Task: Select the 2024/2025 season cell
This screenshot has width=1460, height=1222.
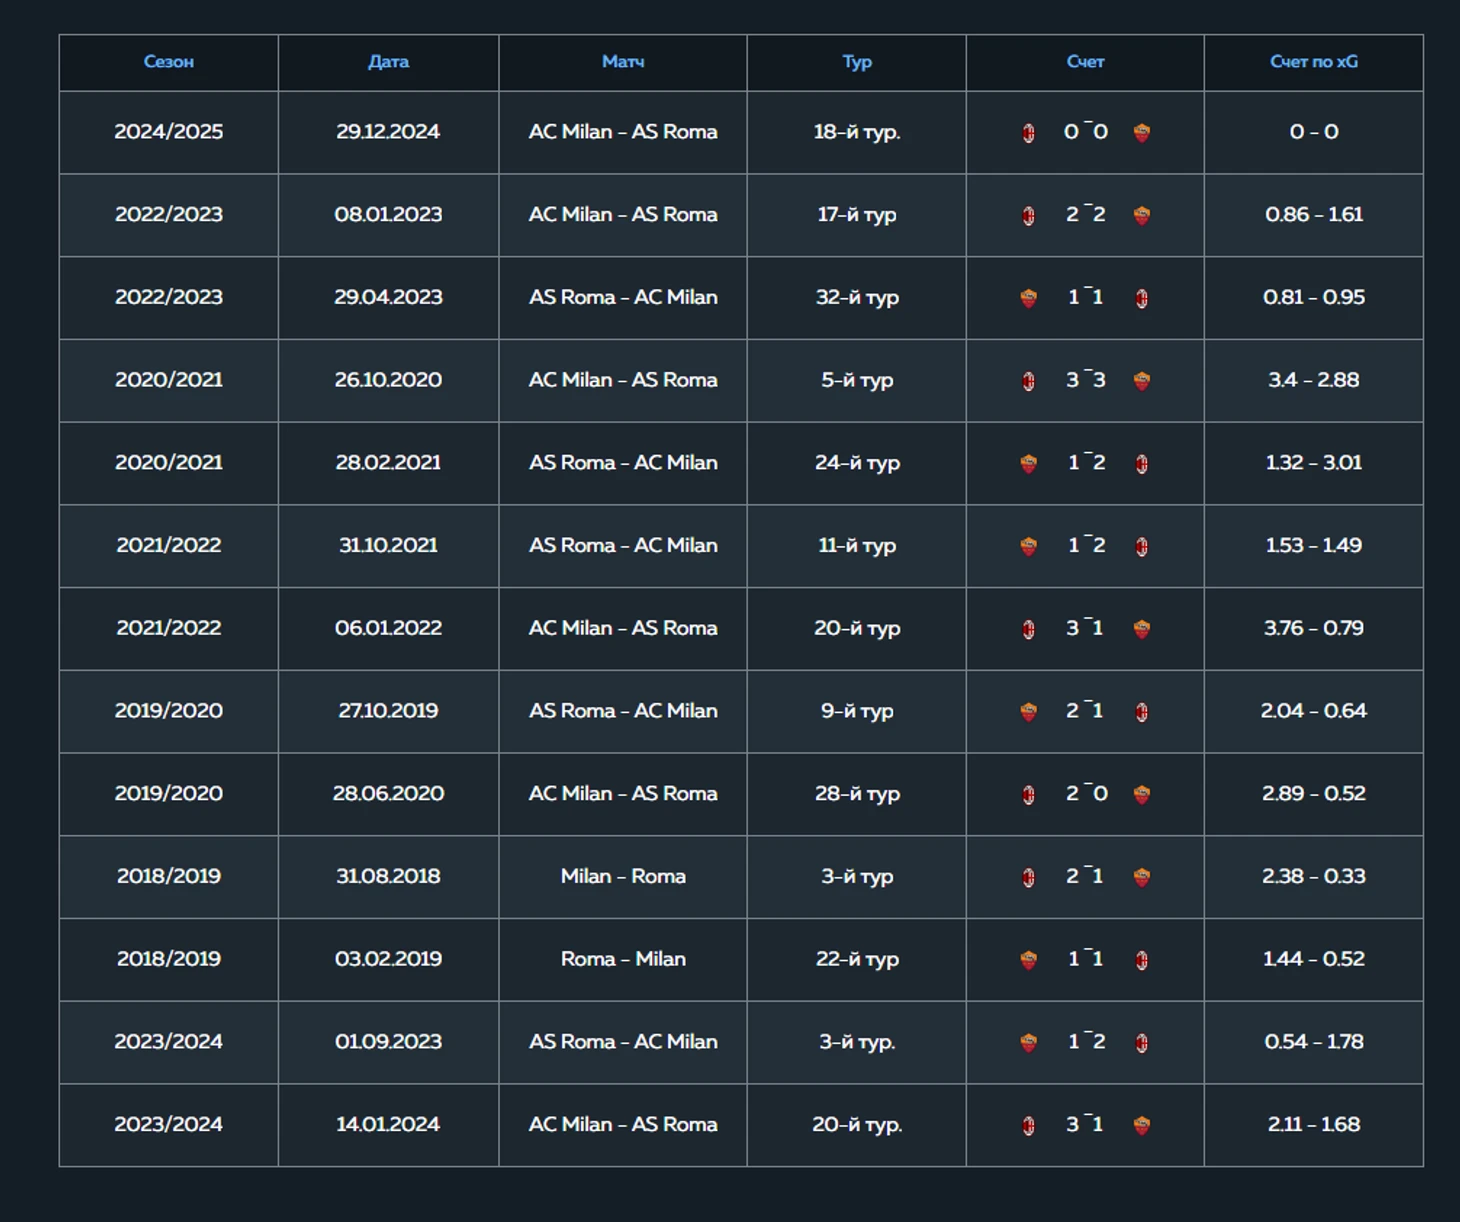Action: [x=168, y=132]
